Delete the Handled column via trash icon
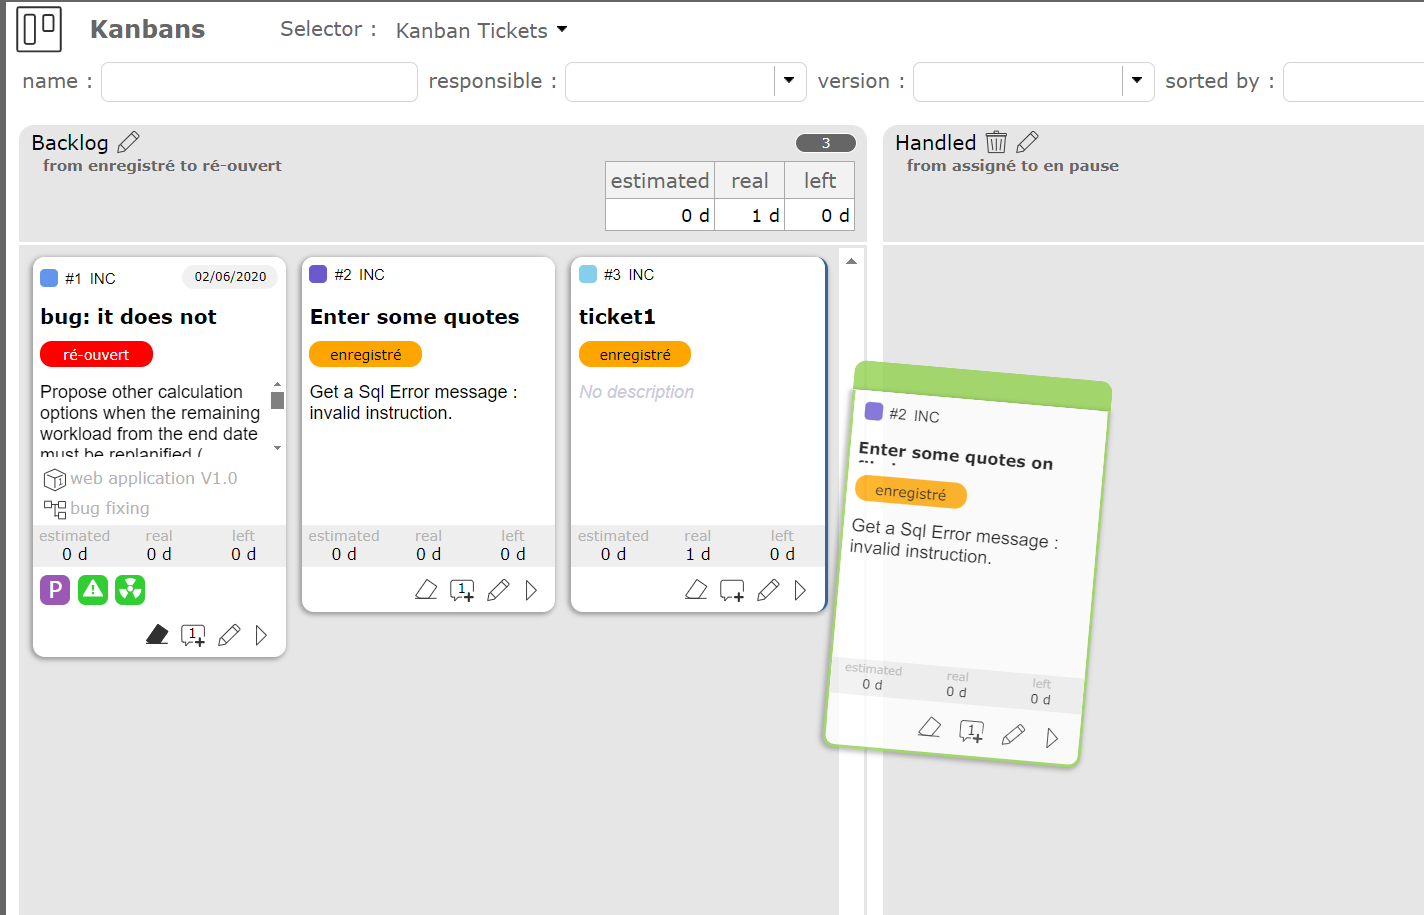This screenshot has height=915, width=1424. 996,142
